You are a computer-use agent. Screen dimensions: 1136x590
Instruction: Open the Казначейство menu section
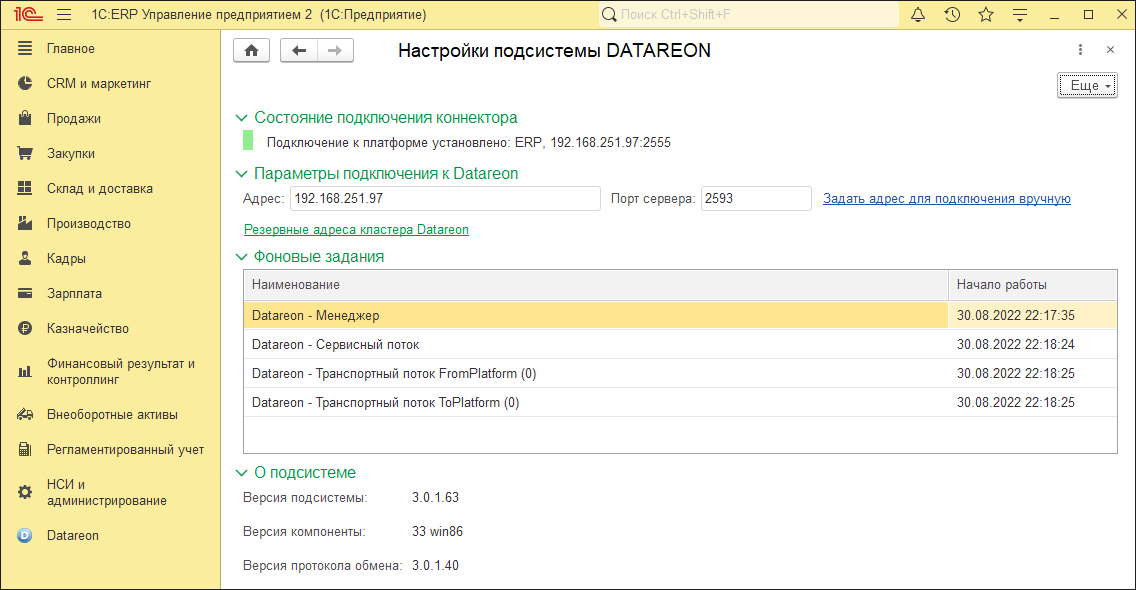[87, 329]
